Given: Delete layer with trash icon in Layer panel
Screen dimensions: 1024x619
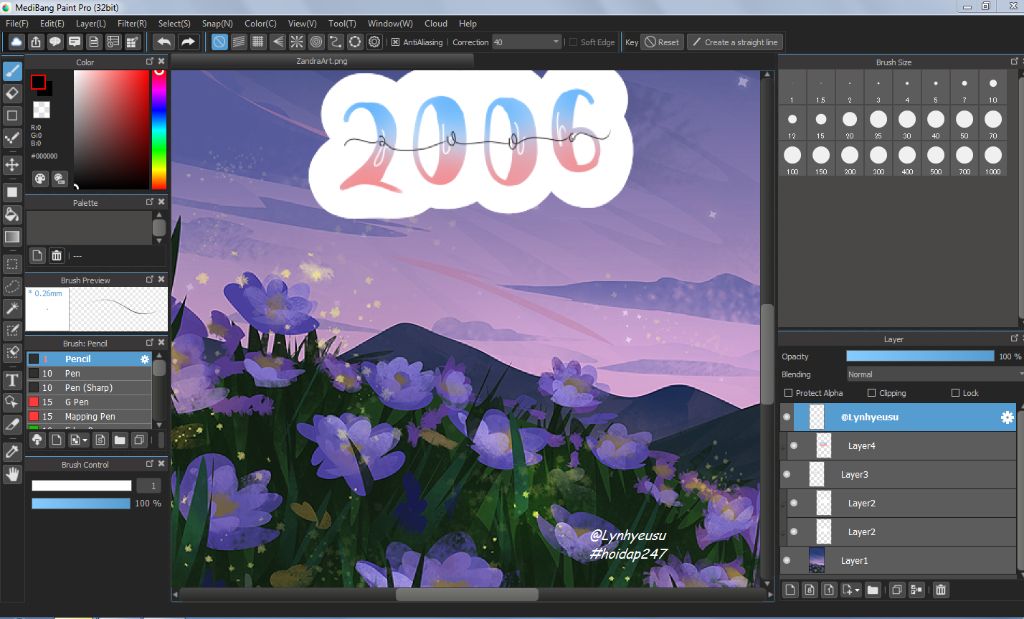Looking at the screenshot, I should coord(940,590).
